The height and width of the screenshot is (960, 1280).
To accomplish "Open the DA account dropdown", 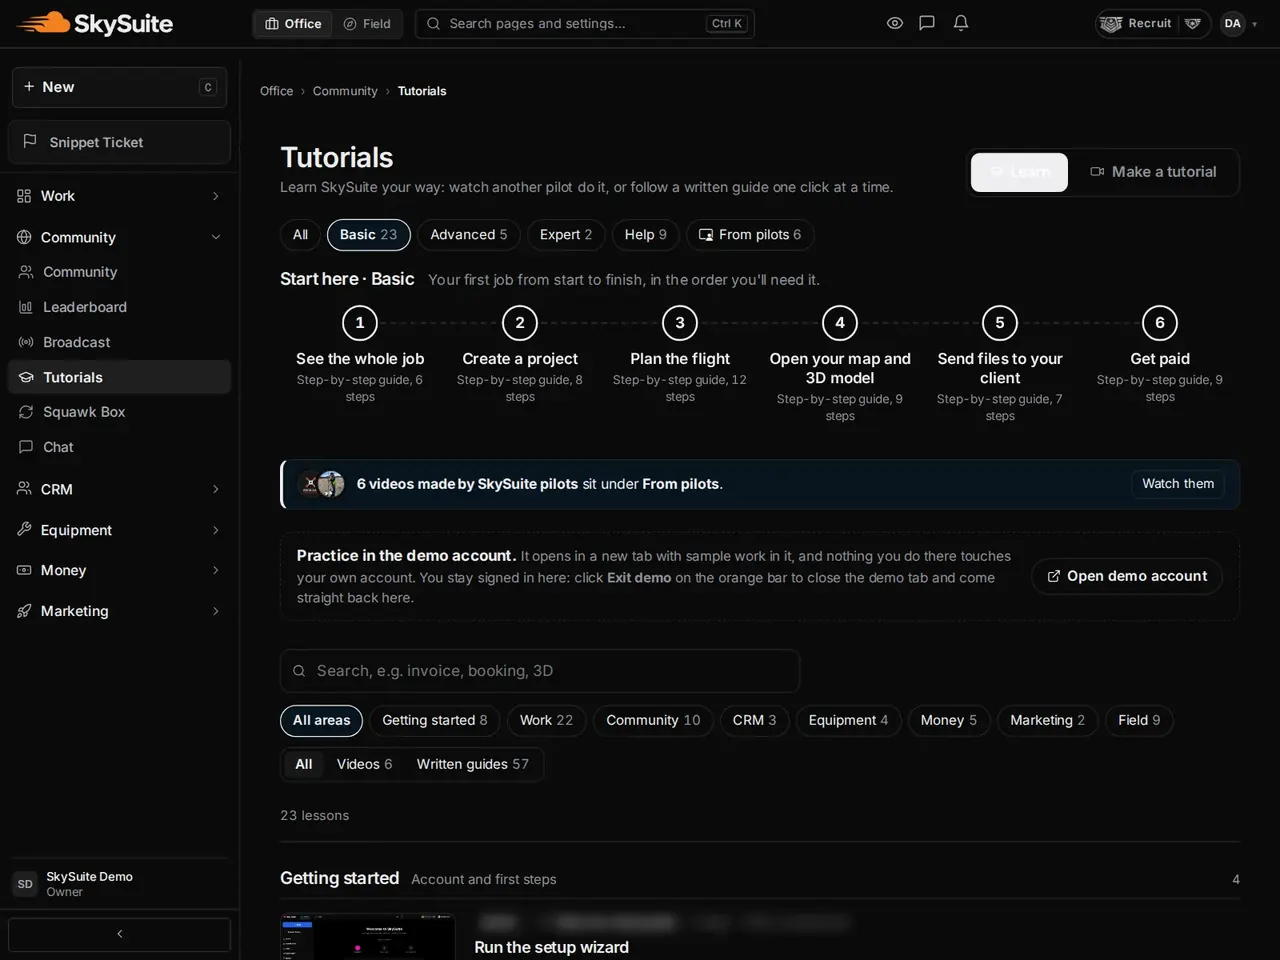I will click(1239, 23).
